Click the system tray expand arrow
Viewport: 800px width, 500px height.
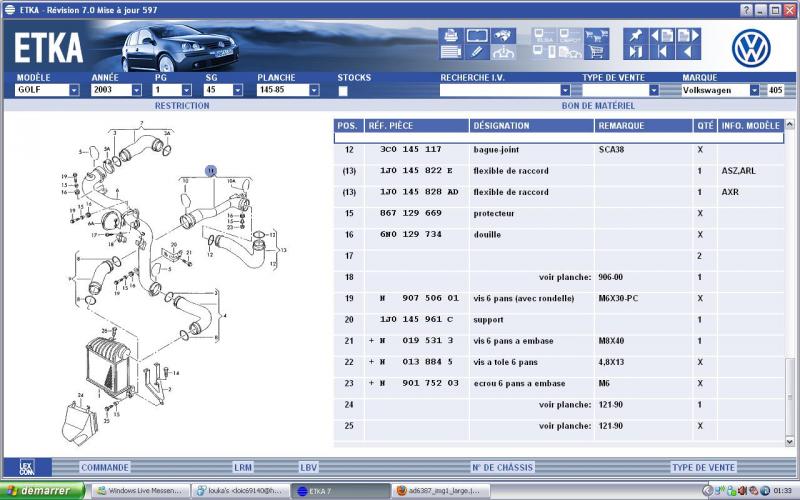(707, 491)
